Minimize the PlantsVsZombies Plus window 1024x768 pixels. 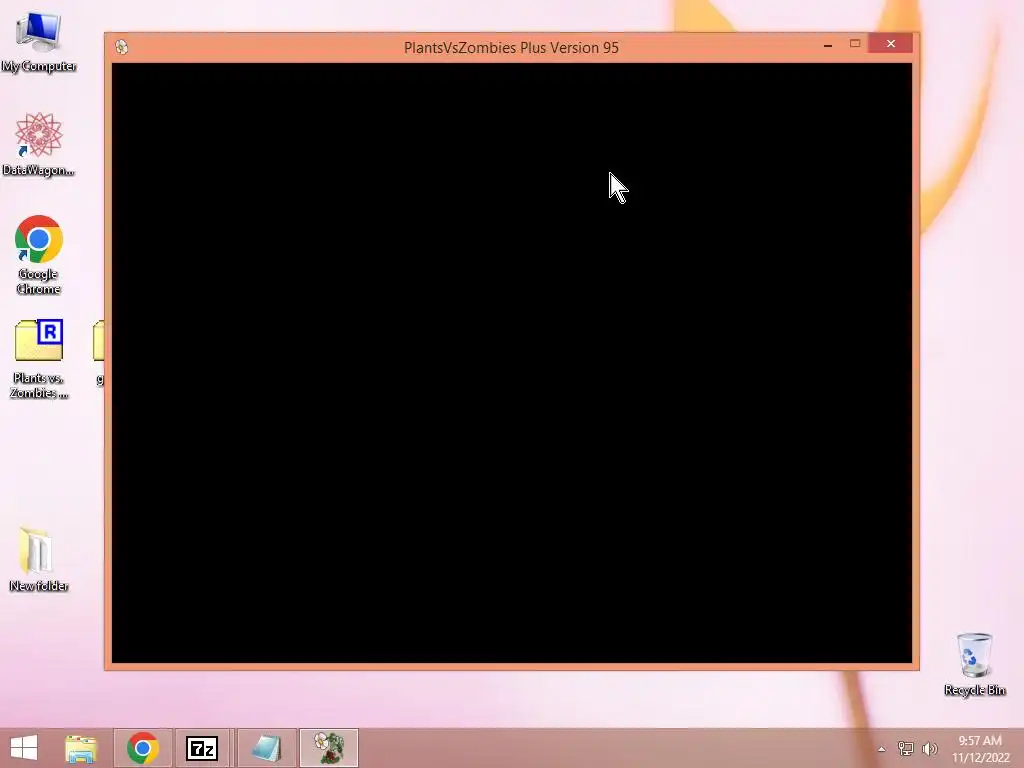tap(827, 44)
